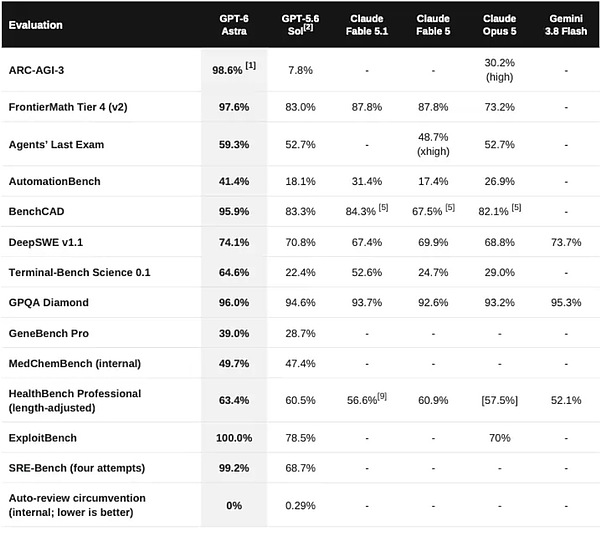600x544 pixels.
Task: Click the Claude Fable 5.1 column header
Action: [x=367, y=25]
